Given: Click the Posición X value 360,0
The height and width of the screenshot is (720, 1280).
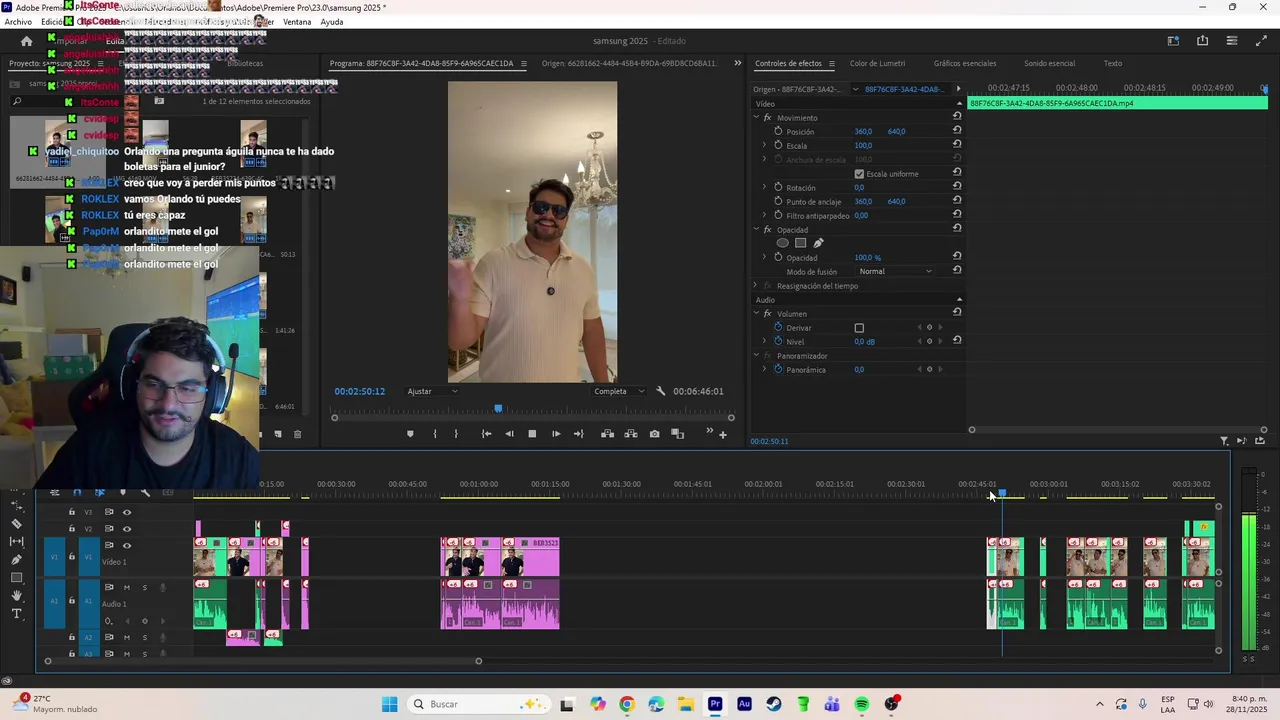Looking at the screenshot, I should point(863,131).
